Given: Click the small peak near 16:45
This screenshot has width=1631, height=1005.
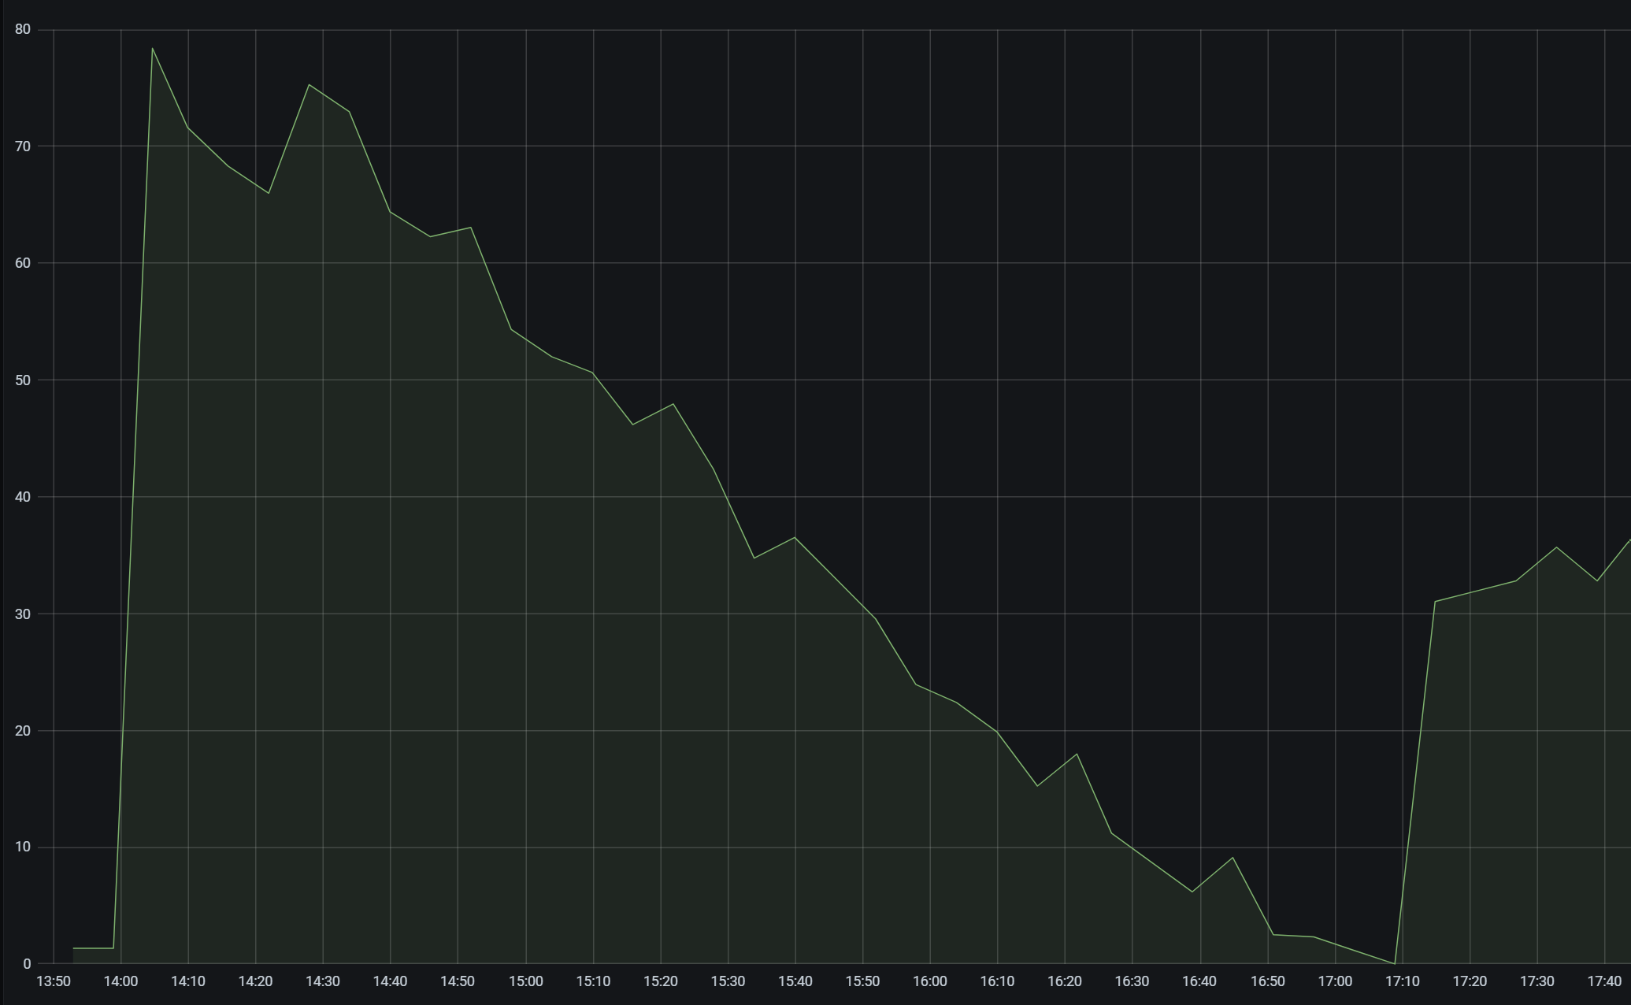Looking at the screenshot, I should click(x=1232, y=858).
